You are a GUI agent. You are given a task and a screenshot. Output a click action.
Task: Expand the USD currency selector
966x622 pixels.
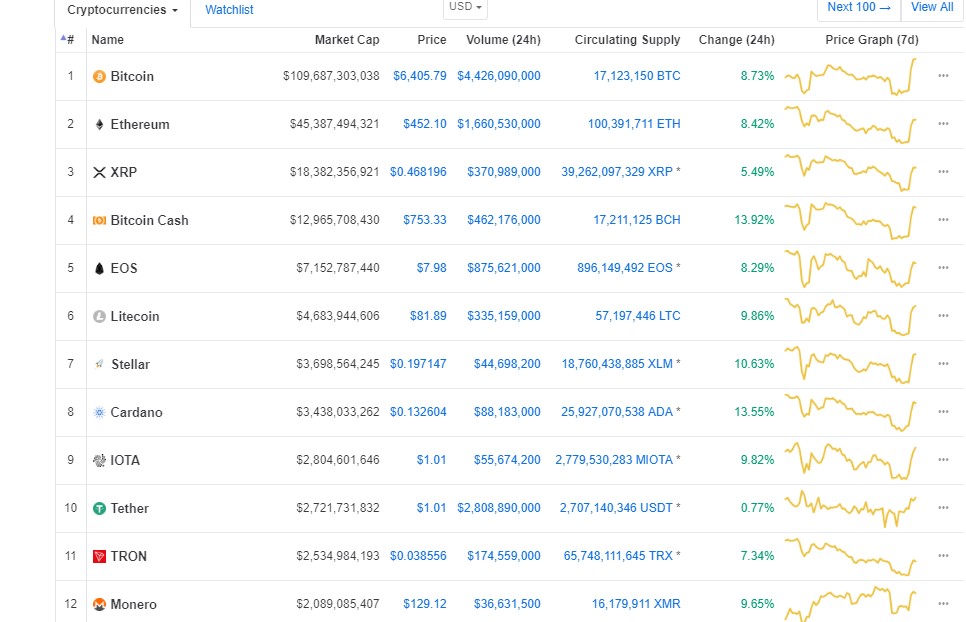click(465, 7)
